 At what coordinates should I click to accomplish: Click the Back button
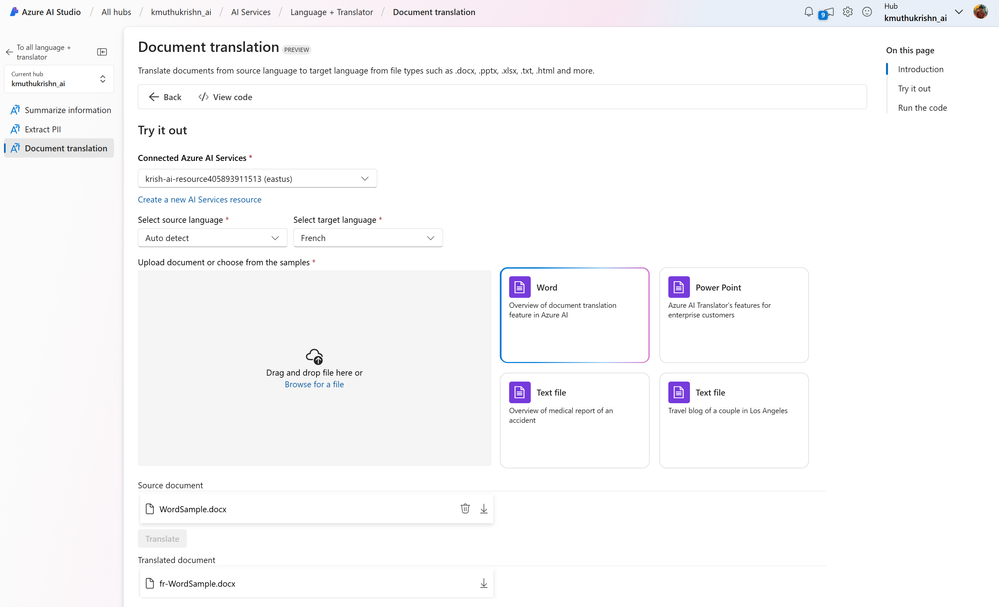(165, 97)
